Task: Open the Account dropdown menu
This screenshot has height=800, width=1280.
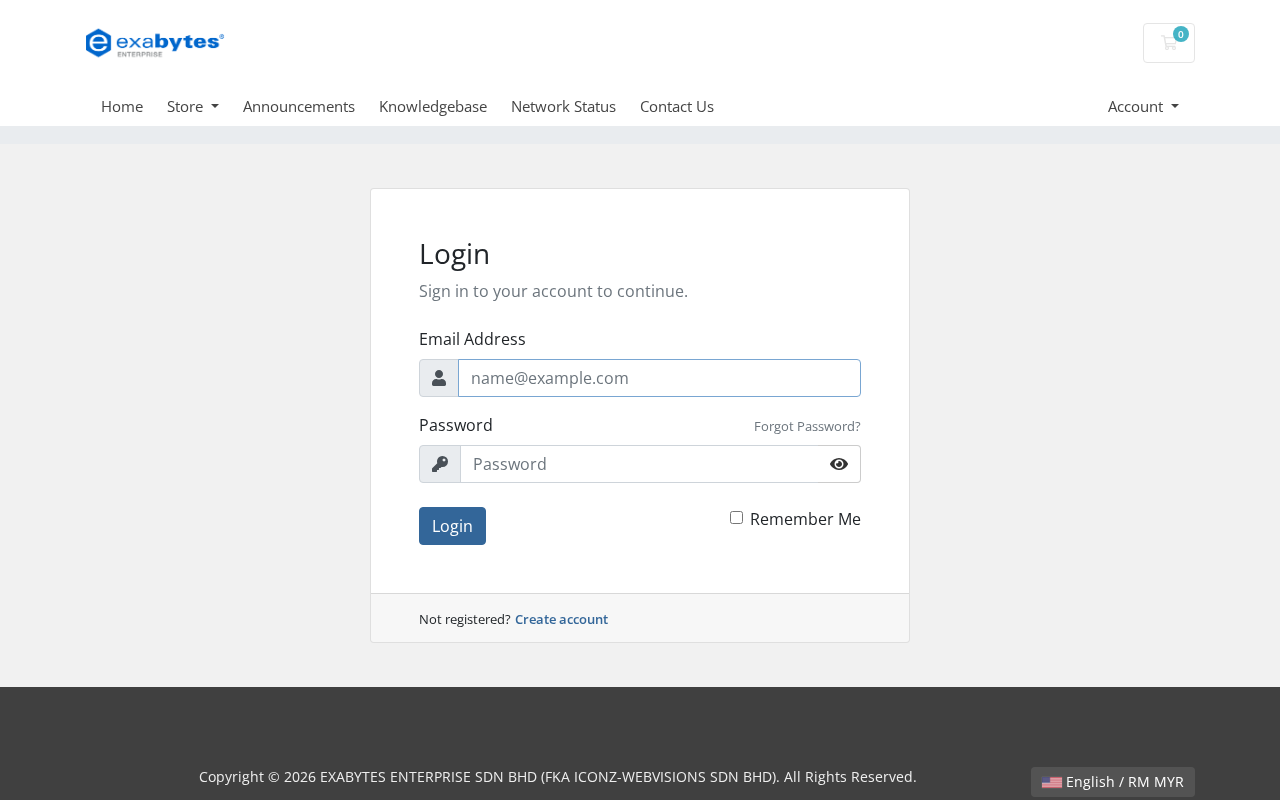Action: pos(1143,106)
